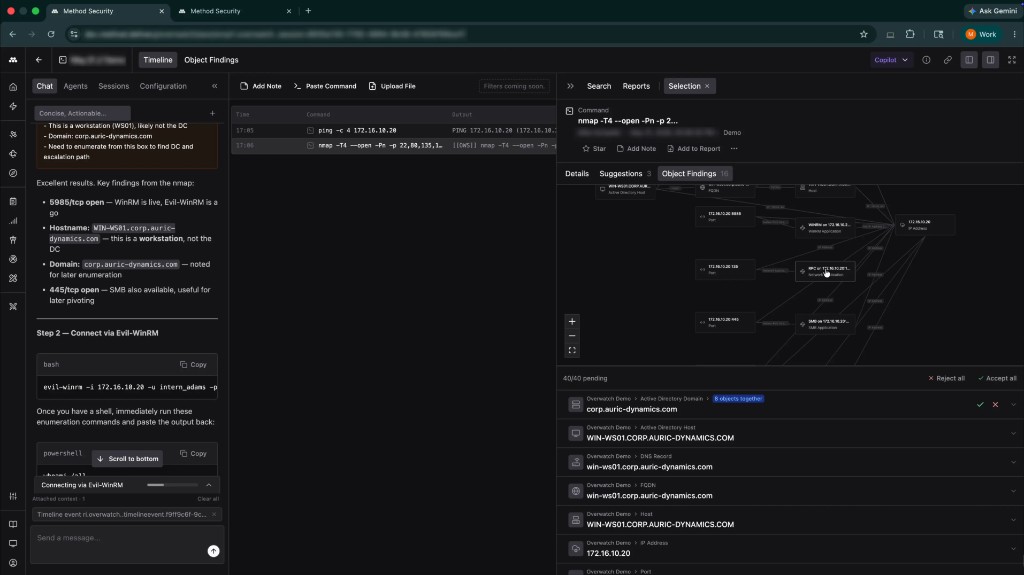
Task: Open the book docs icon in sidebar
Action: pos(13,524)
